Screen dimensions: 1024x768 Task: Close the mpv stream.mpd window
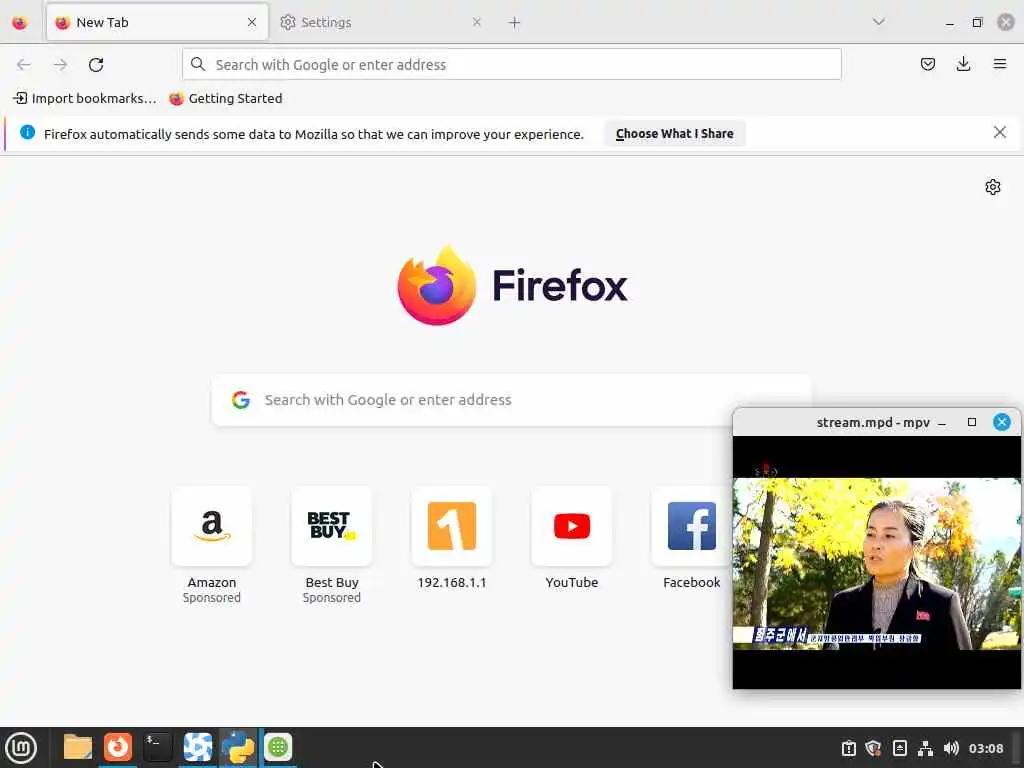(1002, 423)
